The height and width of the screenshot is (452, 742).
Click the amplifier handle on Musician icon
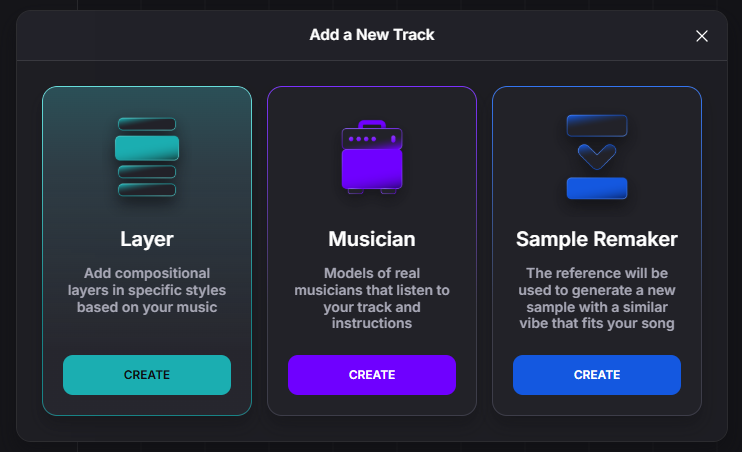coord(372,122)
